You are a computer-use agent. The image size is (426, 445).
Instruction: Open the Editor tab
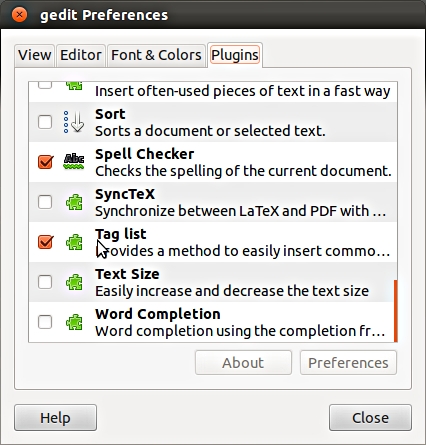pos(81,55)
